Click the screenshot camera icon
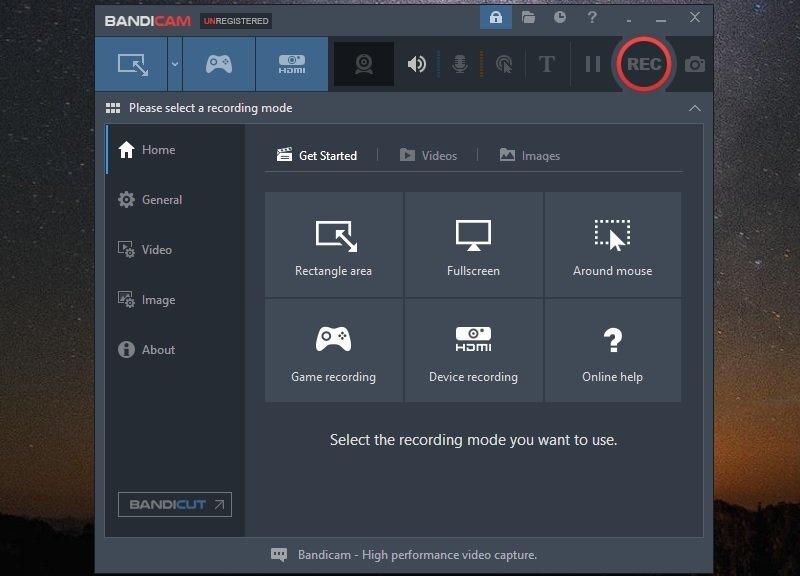 [x=695, y=64]
